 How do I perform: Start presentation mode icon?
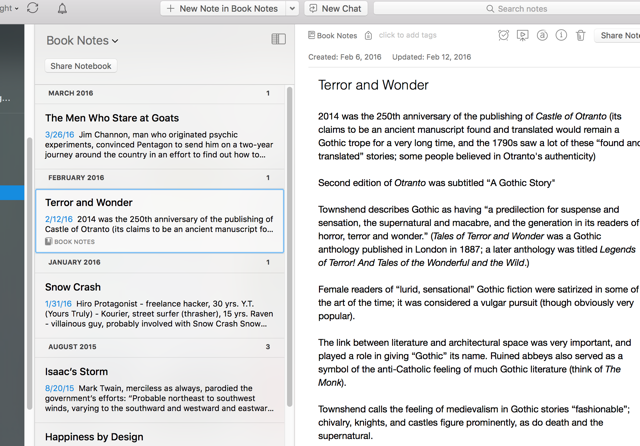pos(522,36)
